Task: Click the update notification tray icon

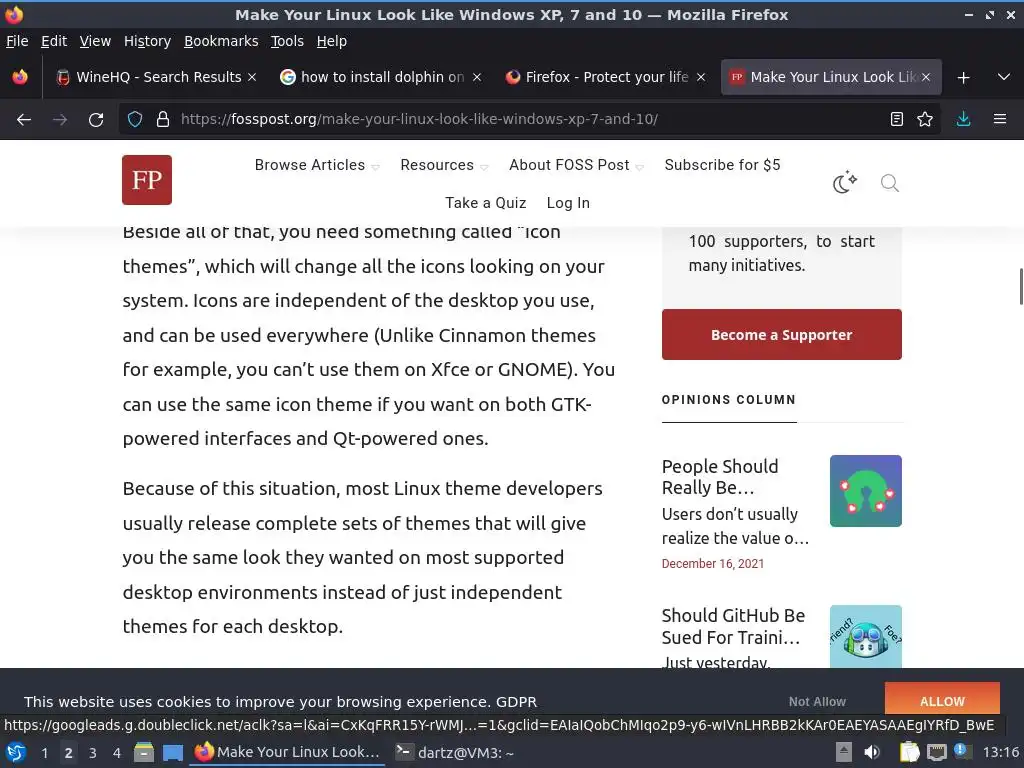Action: coord(962,751)
